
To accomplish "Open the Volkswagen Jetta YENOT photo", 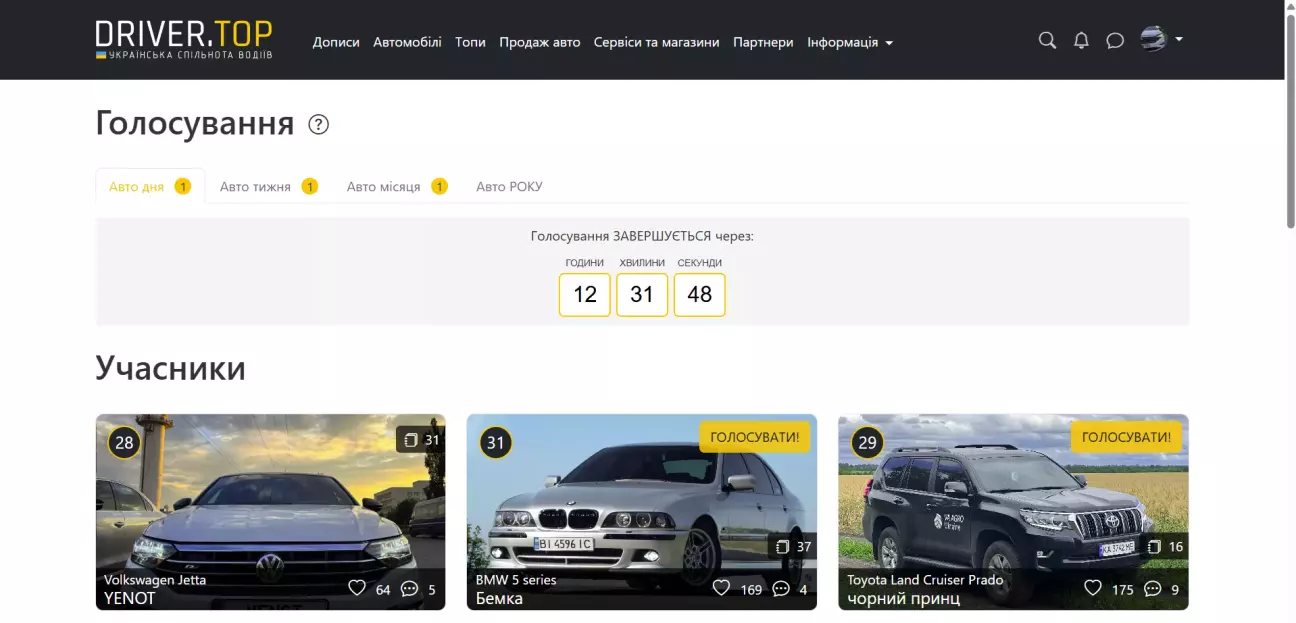I will (270, 510).
